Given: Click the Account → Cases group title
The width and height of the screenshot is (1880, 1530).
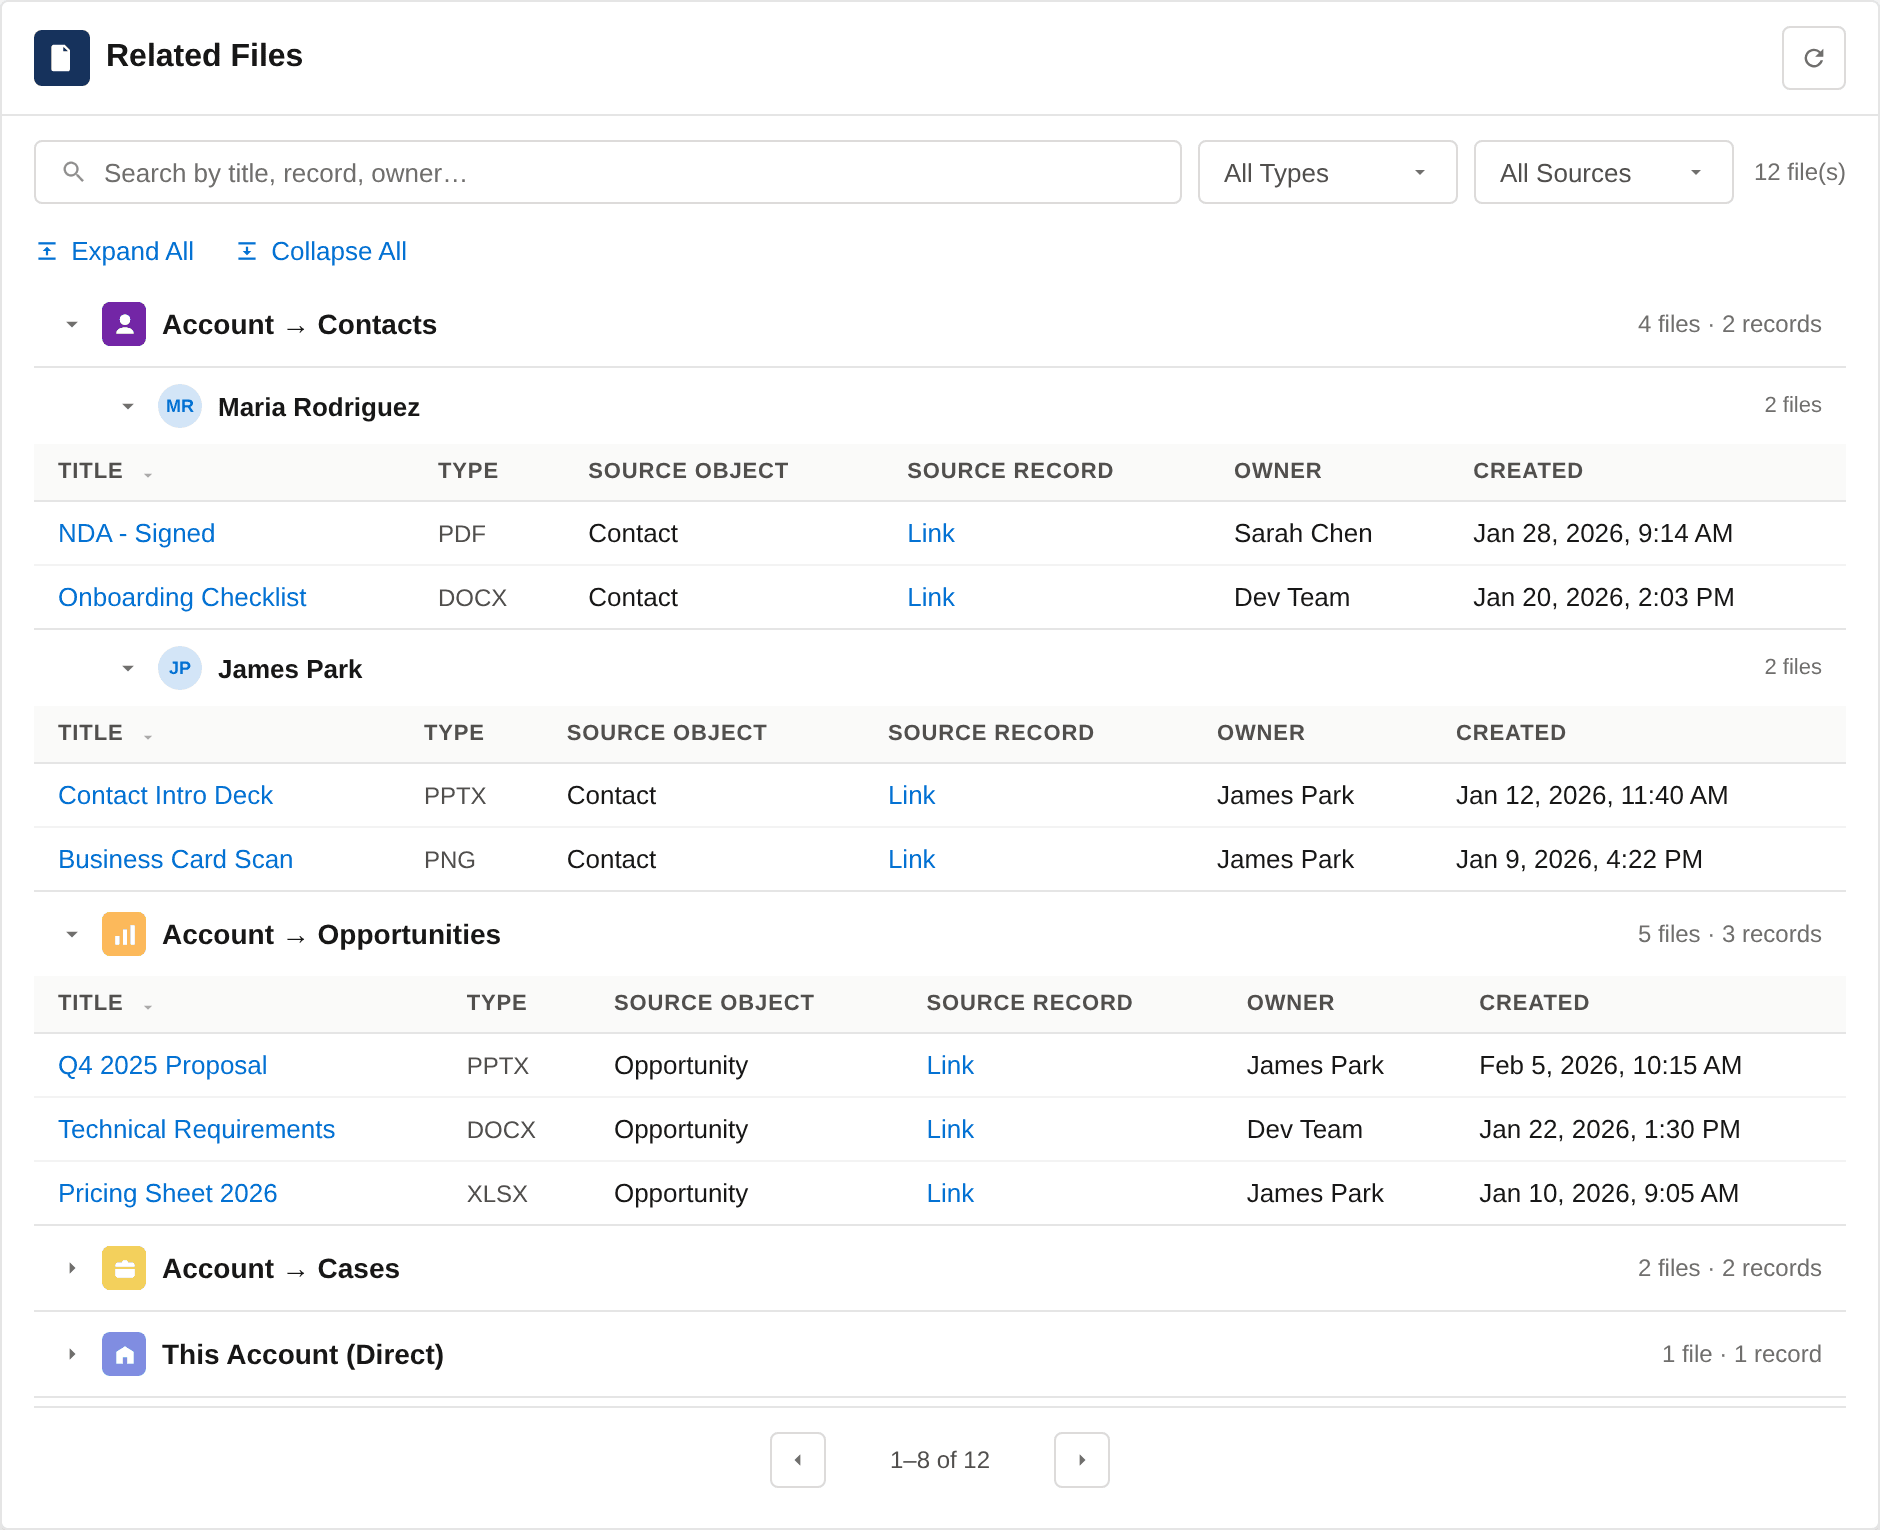Looking at the screenshot, I should point(281,1268).
